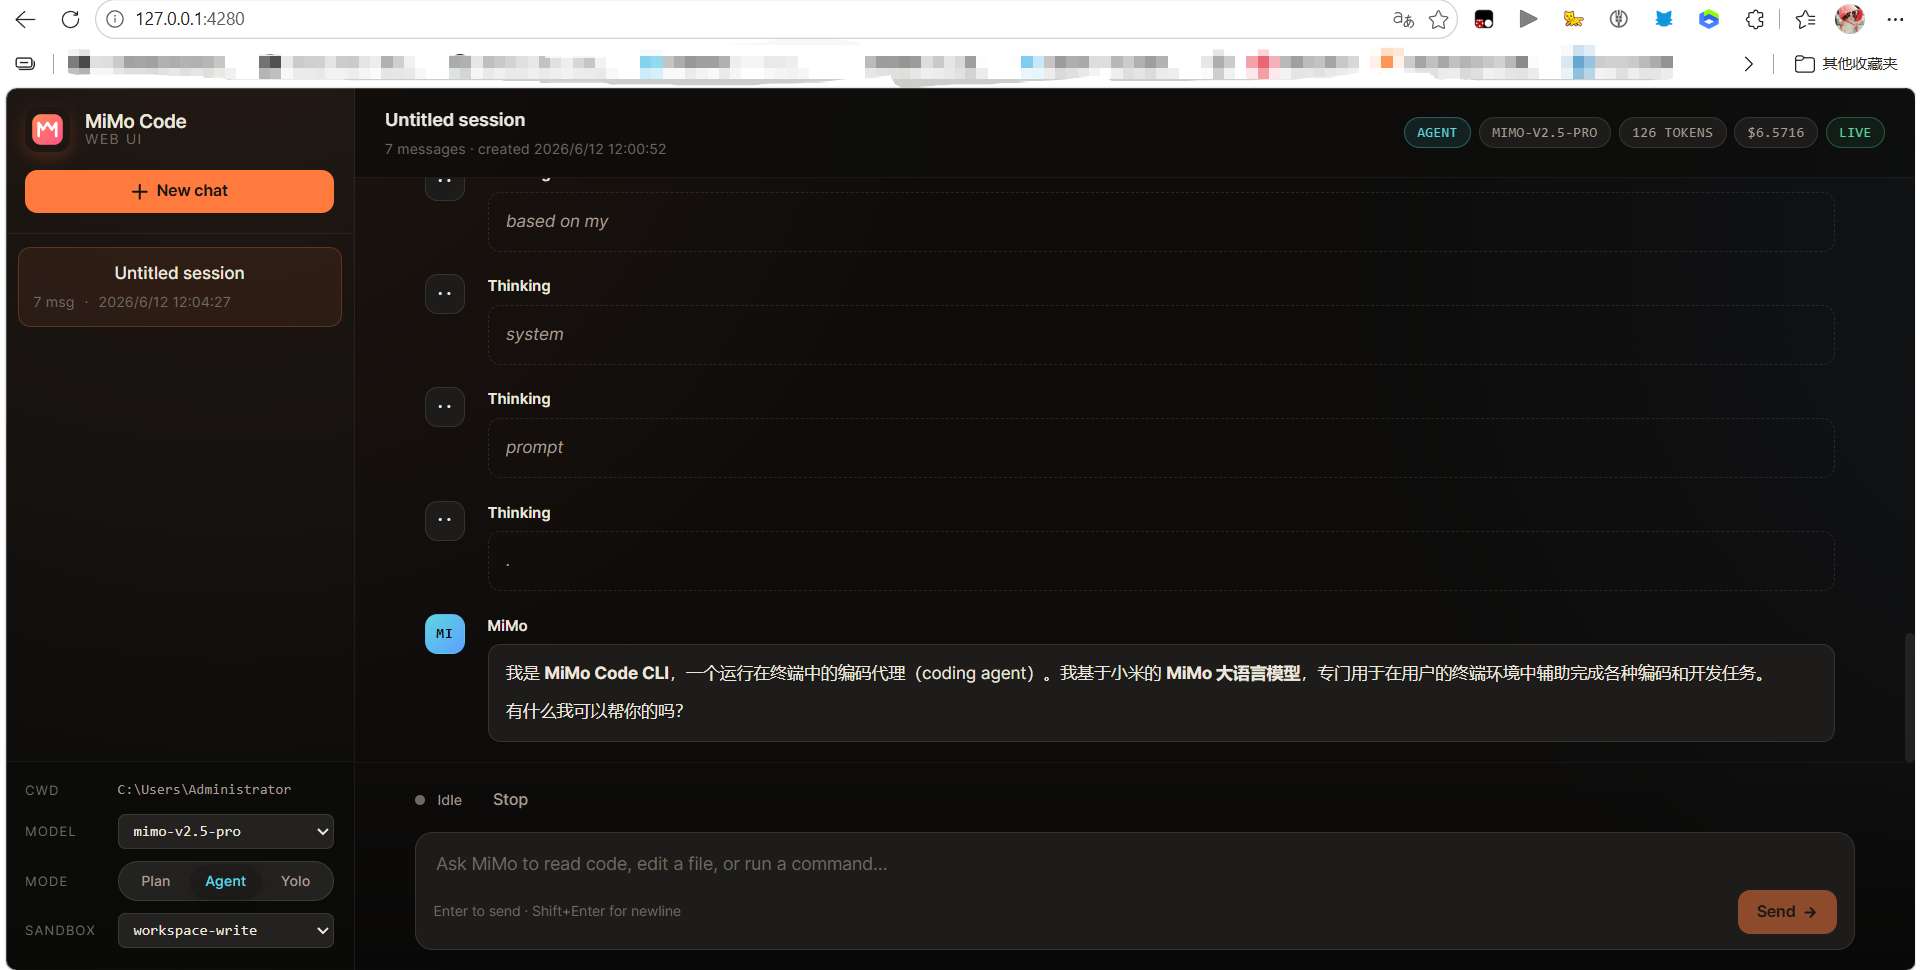Click the 'system' thinking block
Viewport: 1920px width, 970px height.
pyautogui.click(x=1161, y=335)
